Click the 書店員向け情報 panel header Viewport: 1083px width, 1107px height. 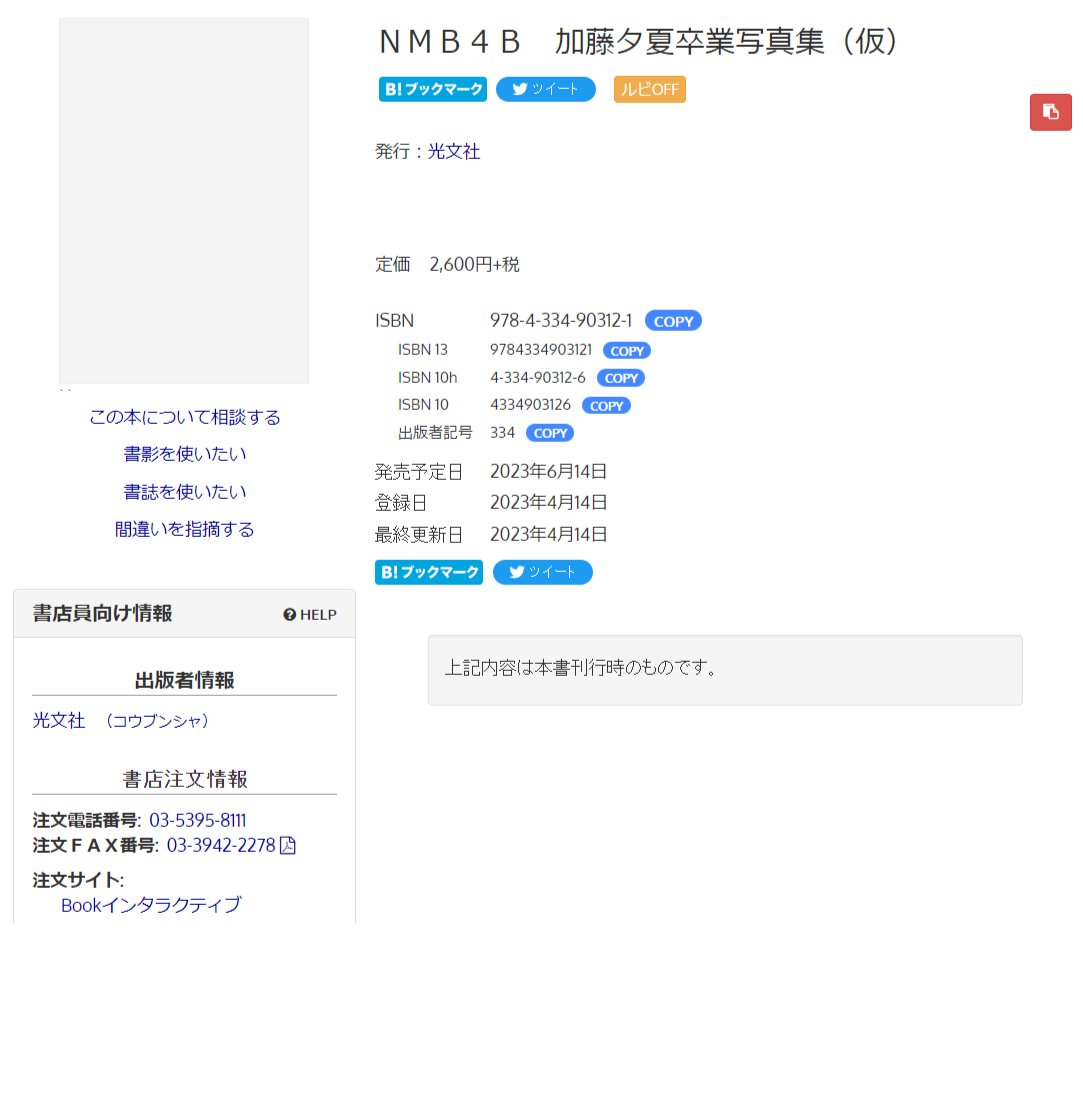tap(184, 614)
